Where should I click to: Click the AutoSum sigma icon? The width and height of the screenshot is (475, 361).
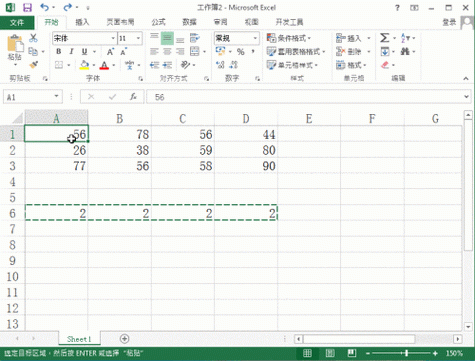click(384, 38)
